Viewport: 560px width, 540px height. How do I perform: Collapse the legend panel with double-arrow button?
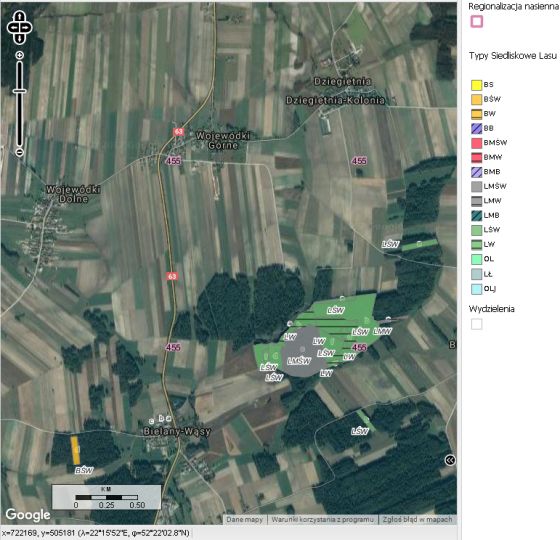pos(450,460)
